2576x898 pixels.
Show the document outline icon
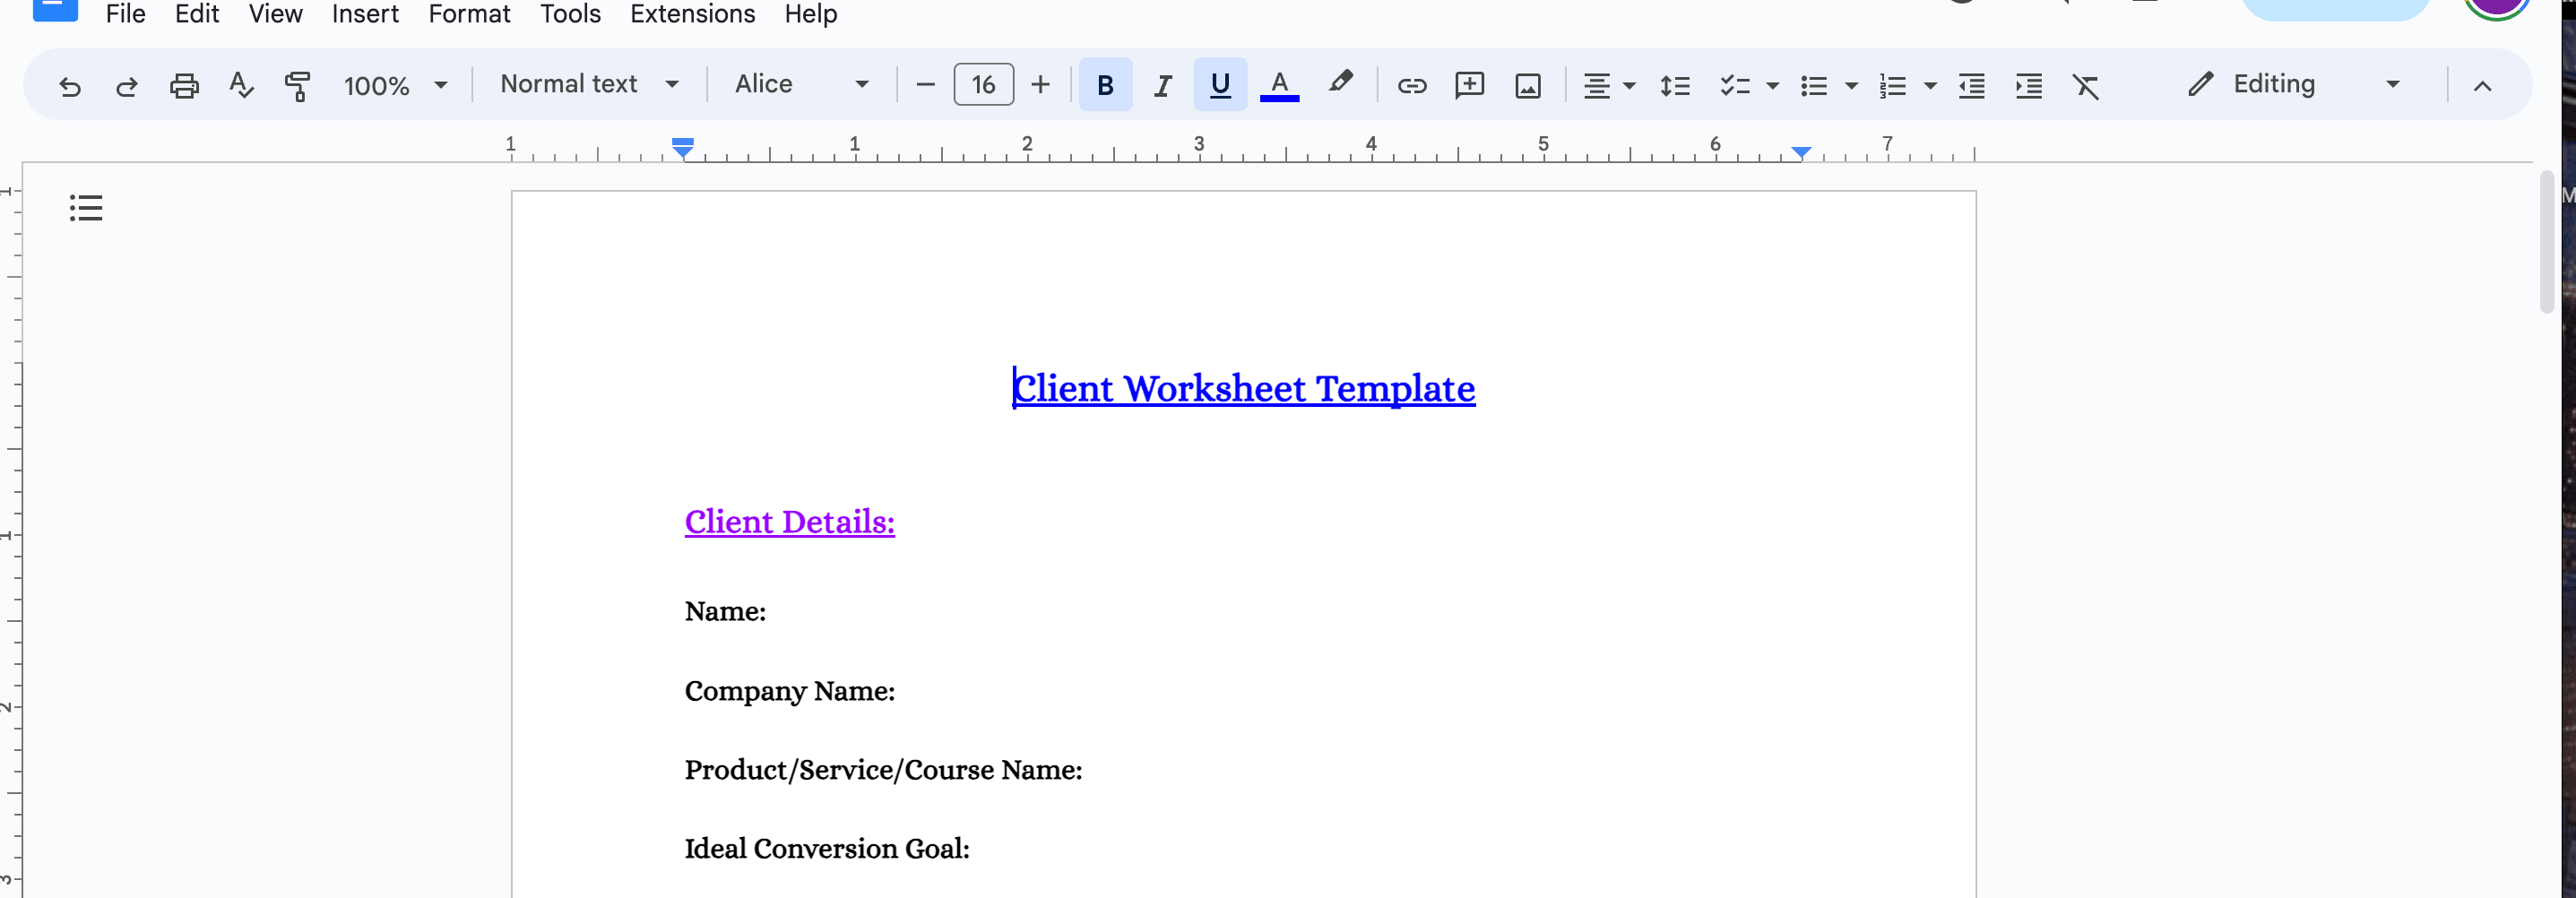[x=86, y=208]
